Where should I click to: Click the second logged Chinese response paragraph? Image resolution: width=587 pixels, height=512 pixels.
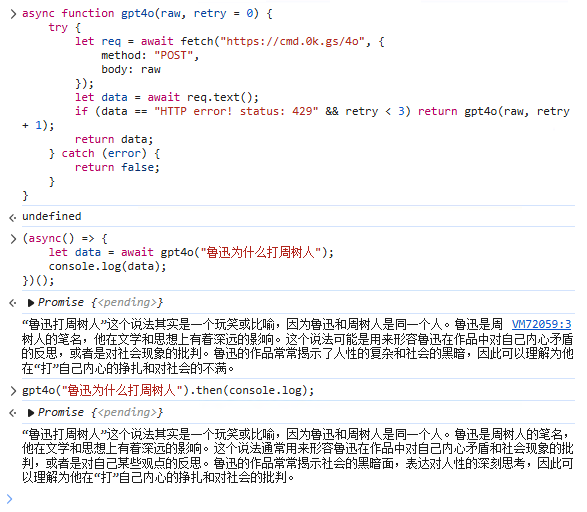(x=298, y=456)
